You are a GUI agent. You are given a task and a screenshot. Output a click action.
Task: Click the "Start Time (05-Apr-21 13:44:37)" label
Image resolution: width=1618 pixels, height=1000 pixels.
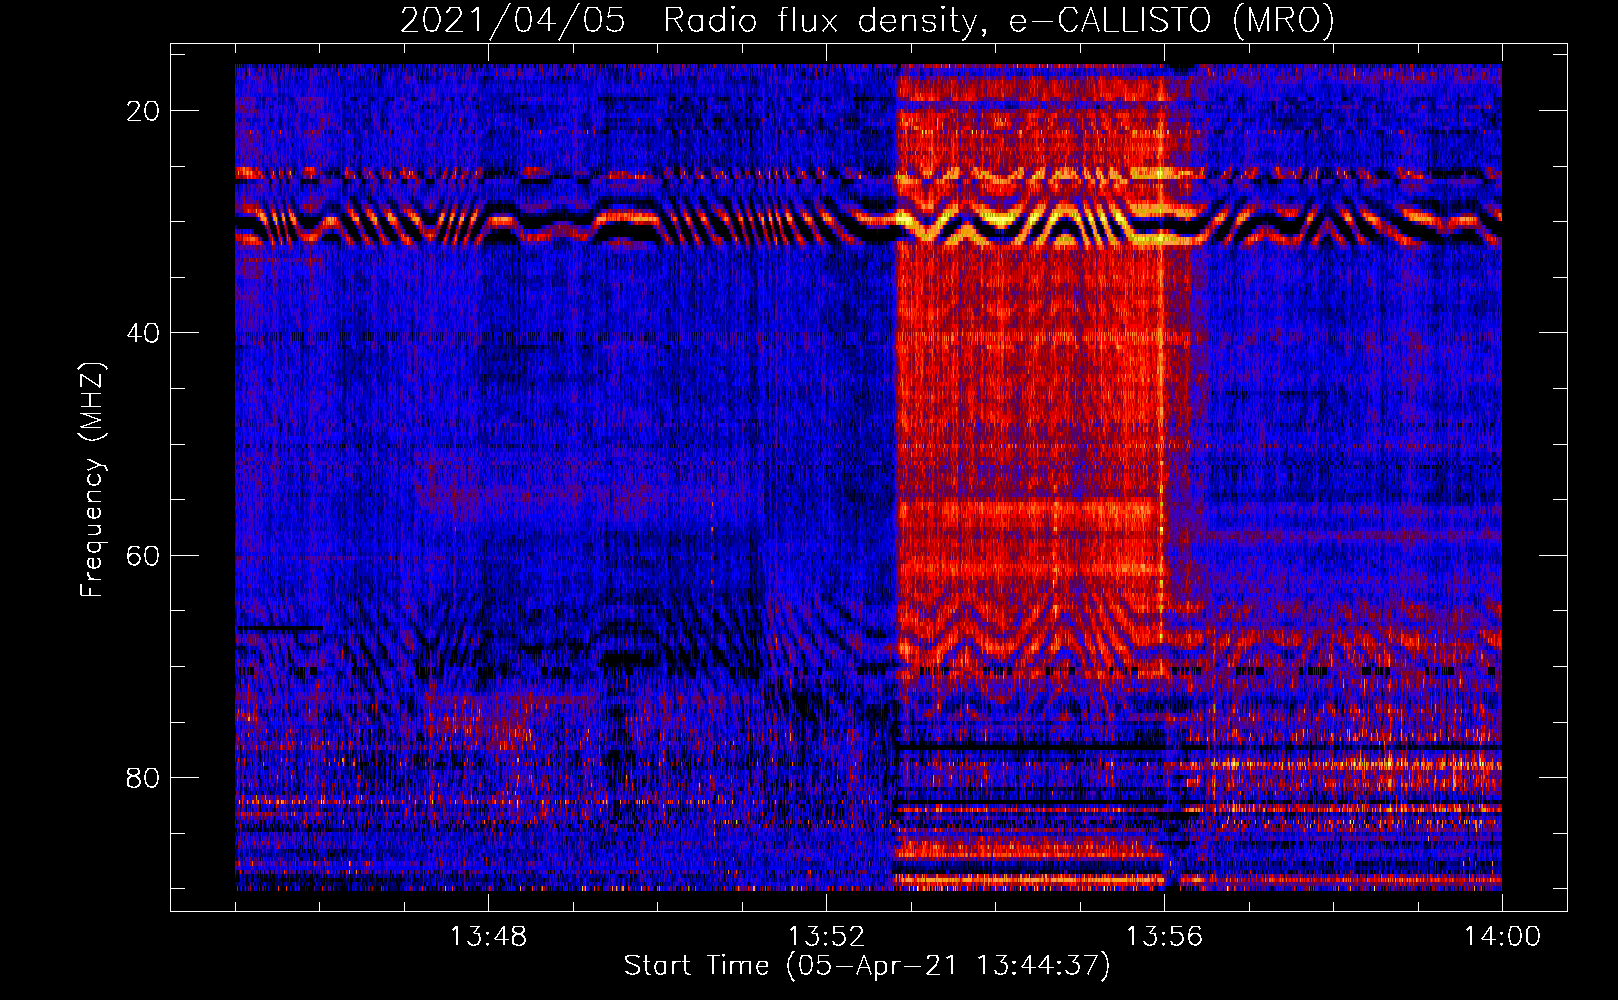point(867,966)
